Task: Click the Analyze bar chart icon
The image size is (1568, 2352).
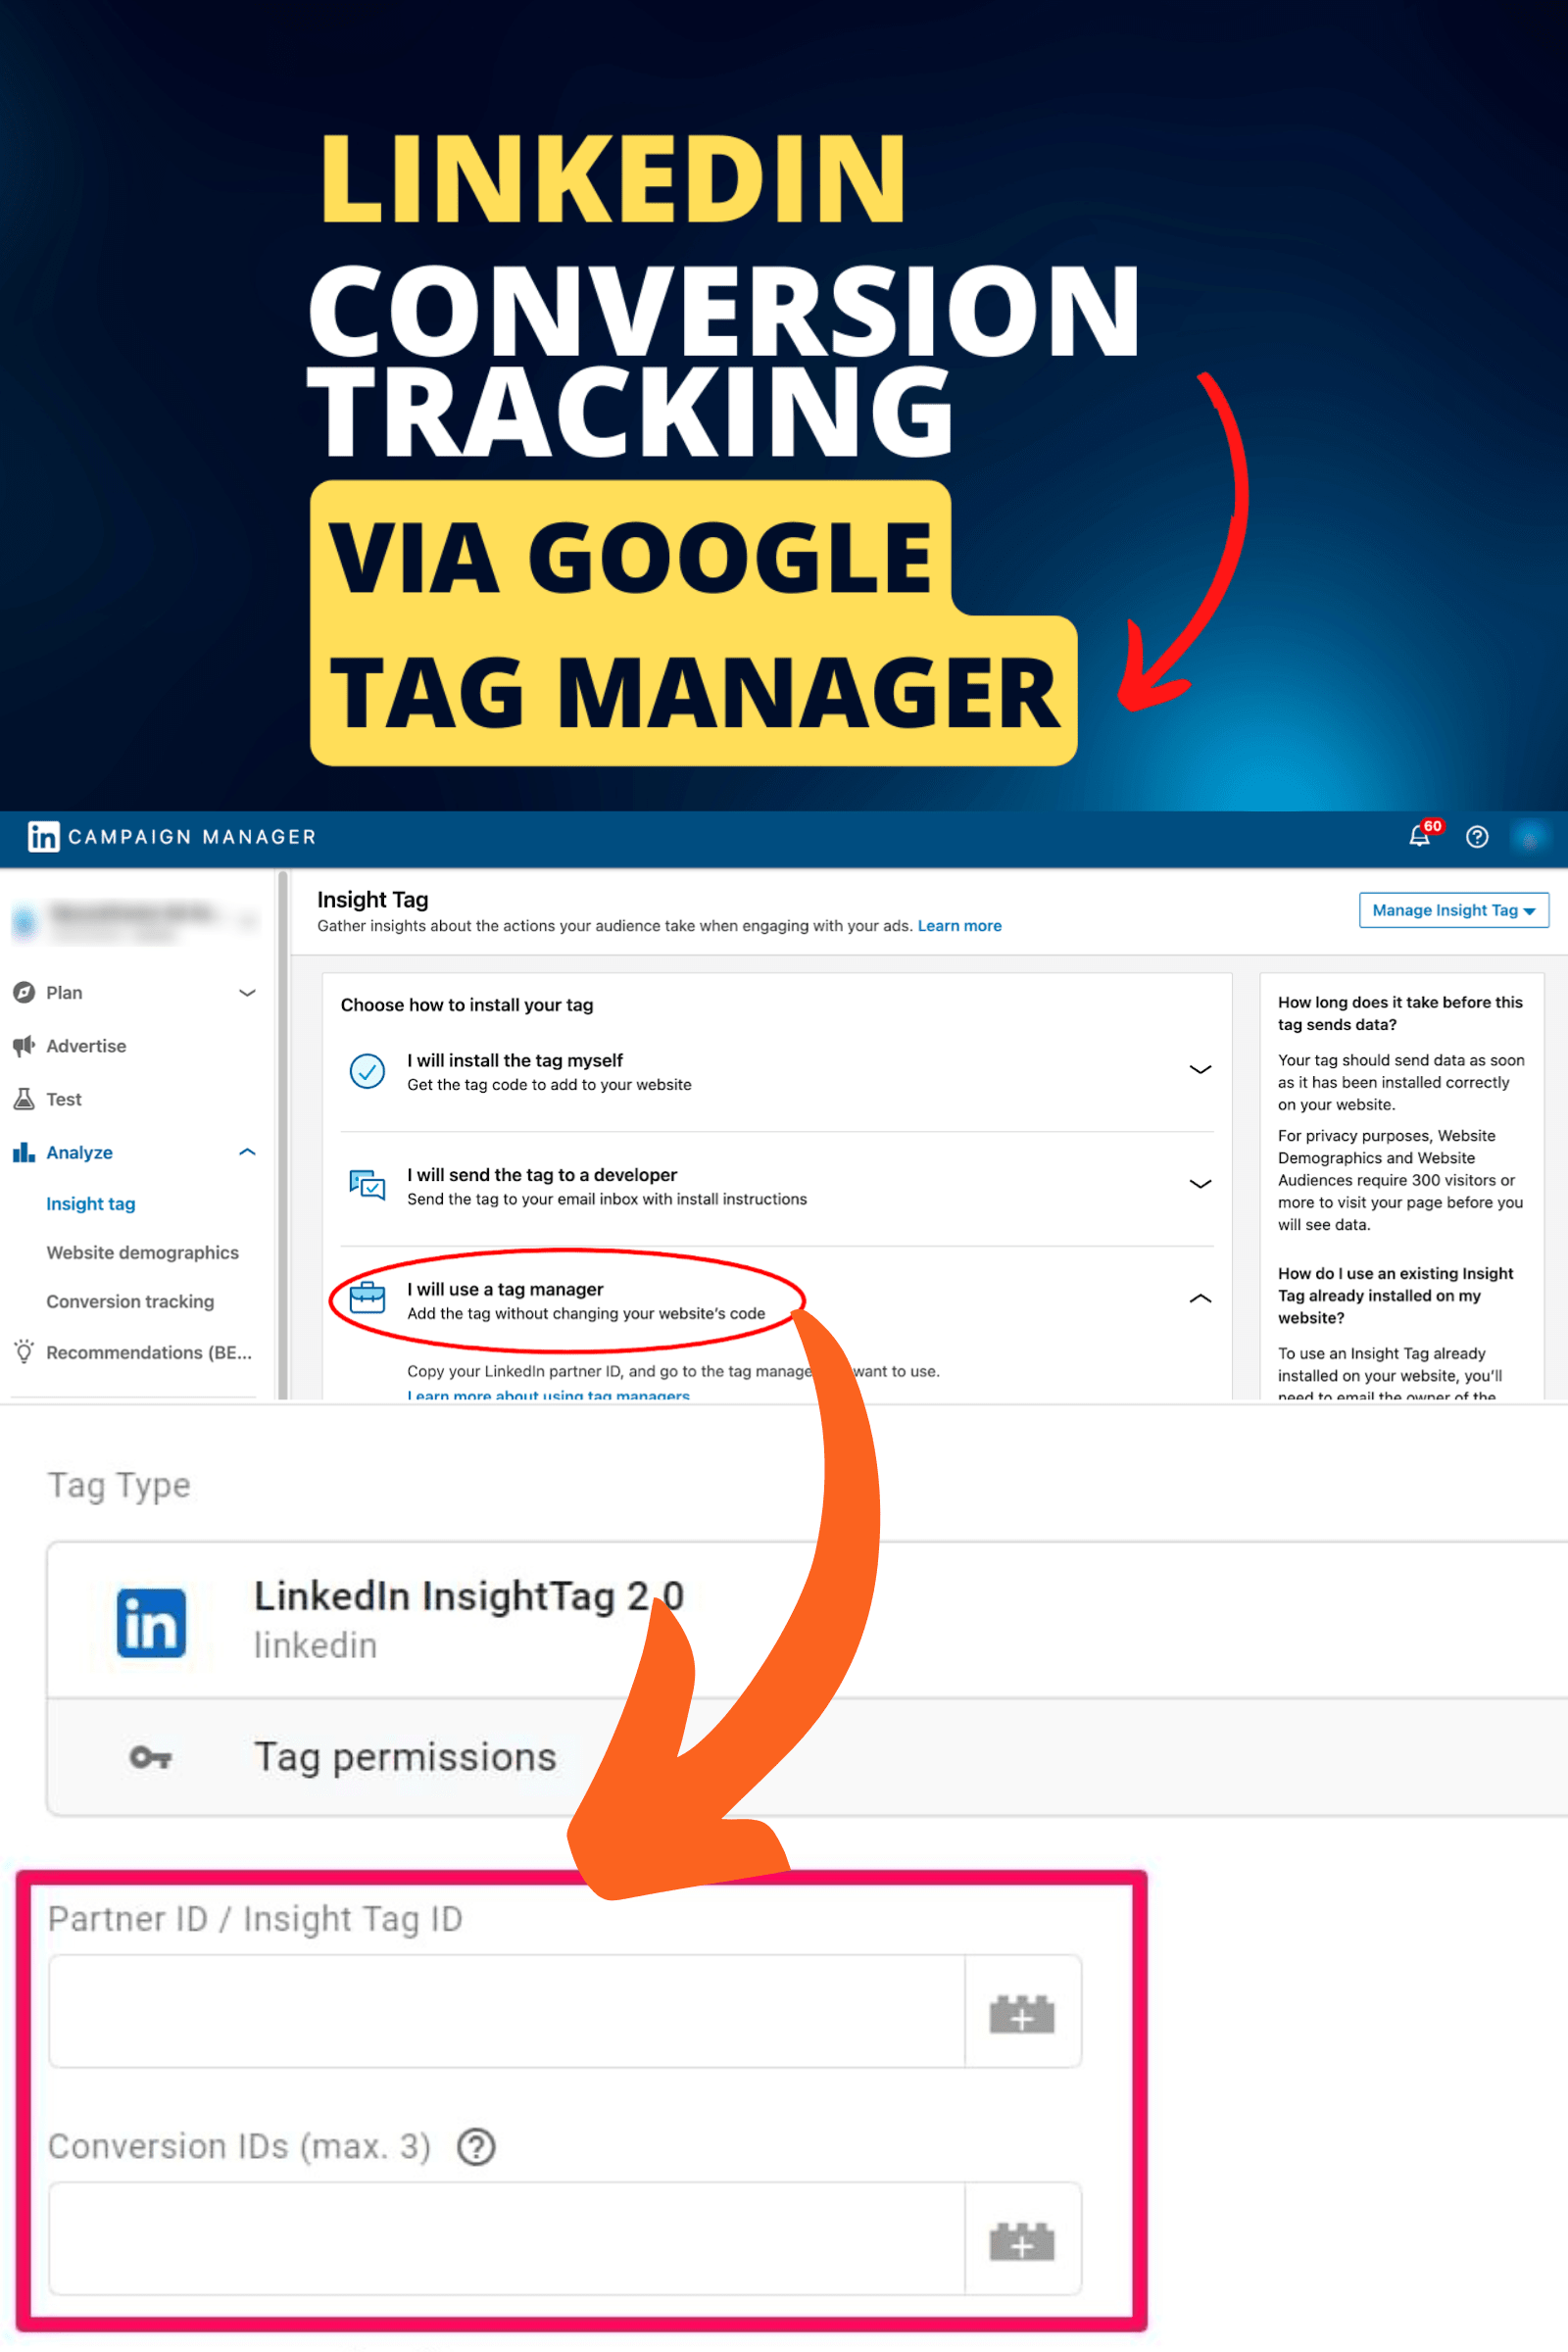Action: (24, 1152)
